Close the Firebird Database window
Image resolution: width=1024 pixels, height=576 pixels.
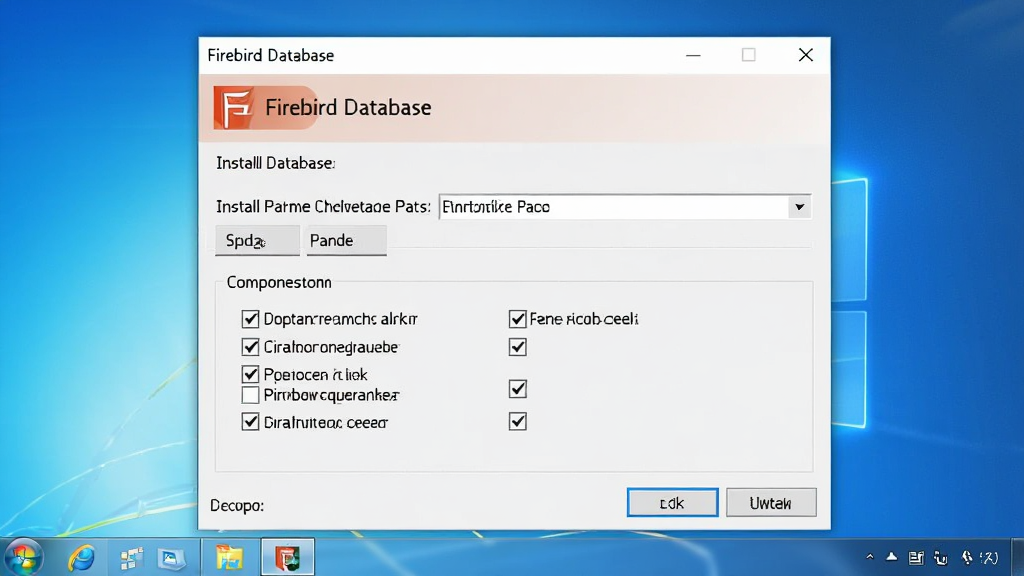806,55
